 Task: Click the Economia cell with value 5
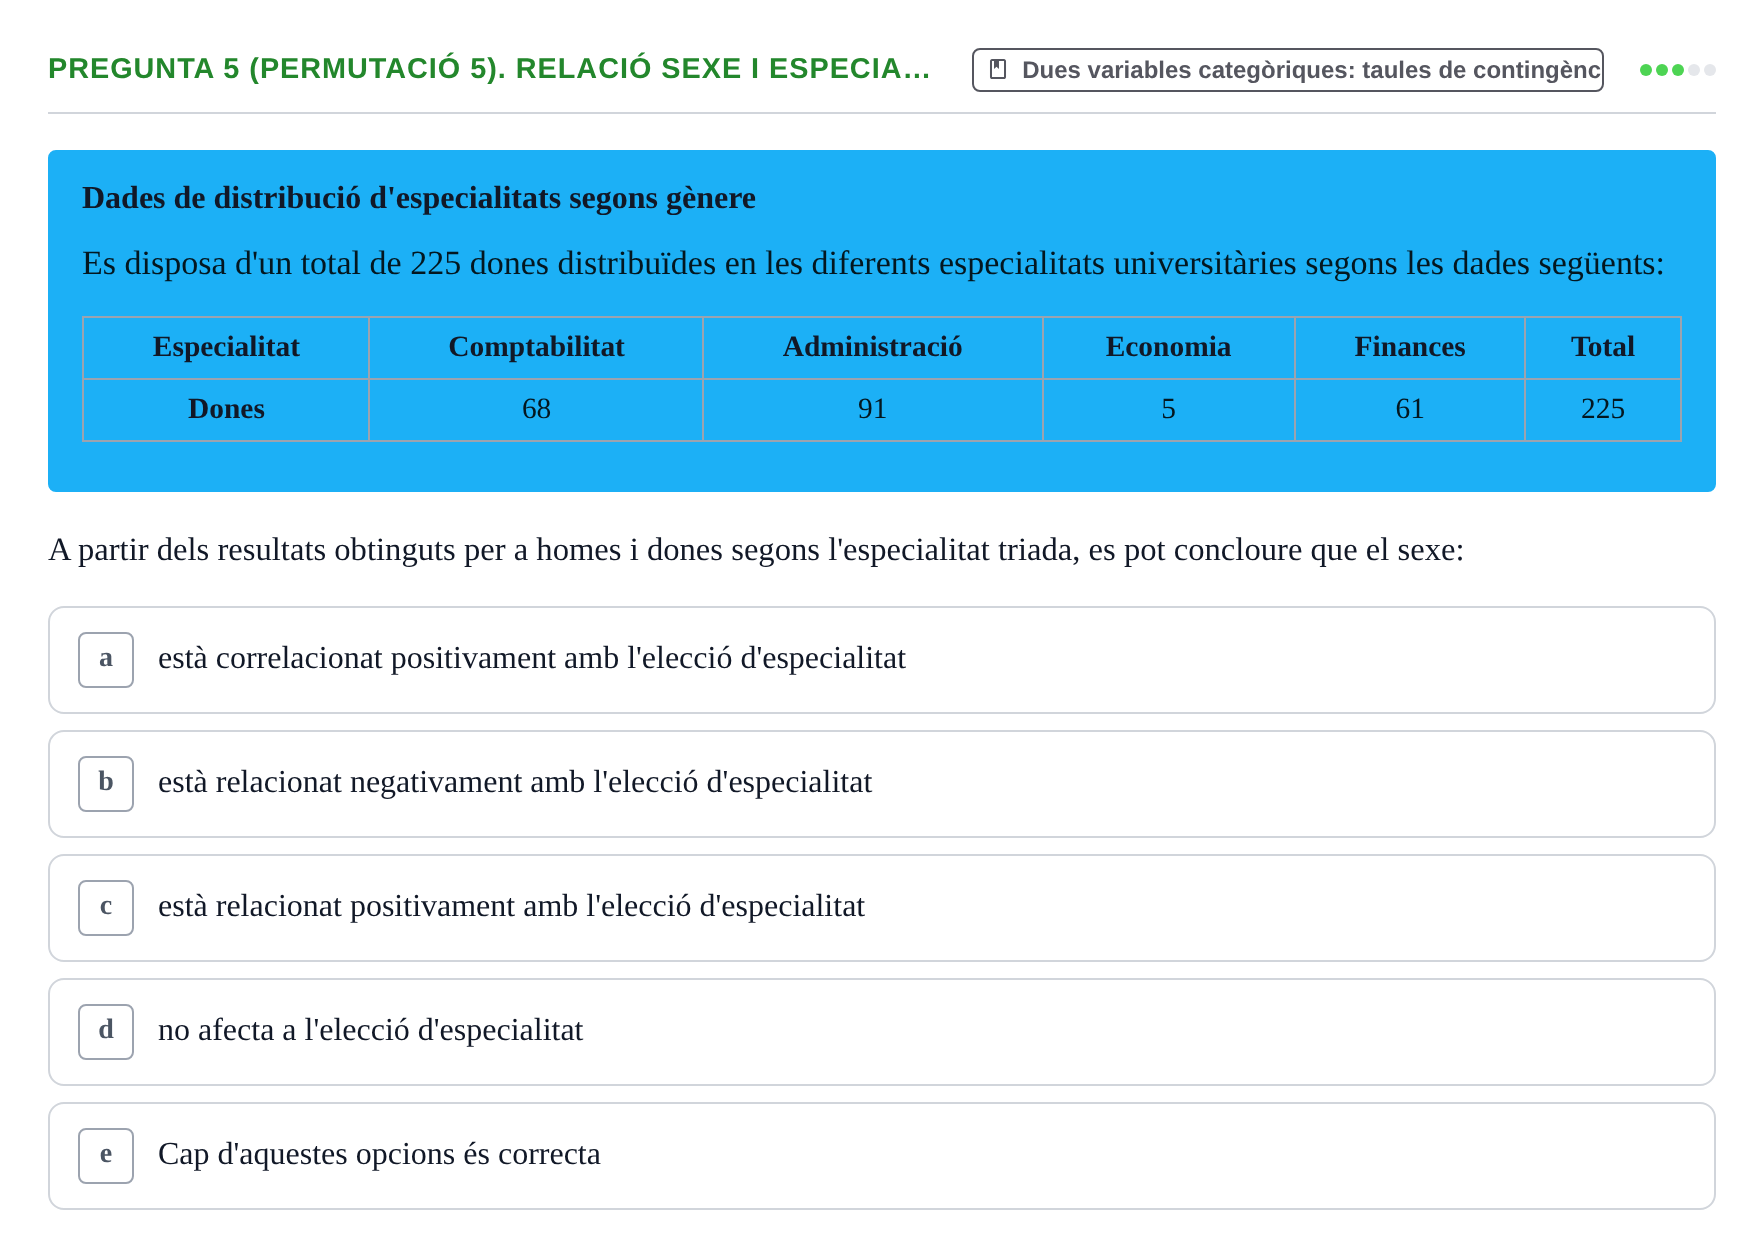click(1168, 409)
